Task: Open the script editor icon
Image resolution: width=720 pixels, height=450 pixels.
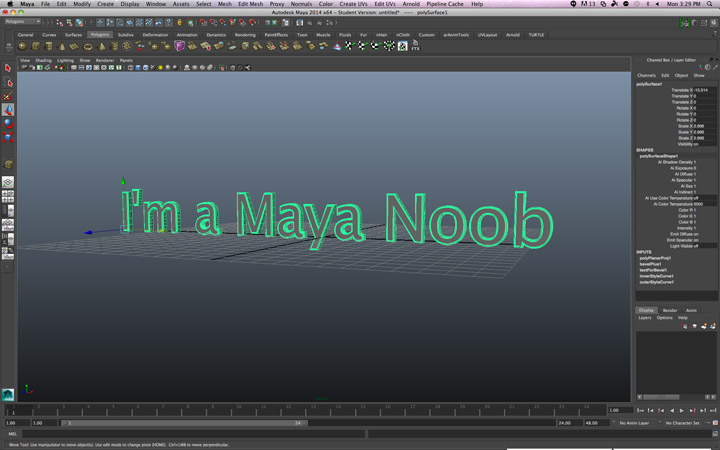Action: point(715,434)
